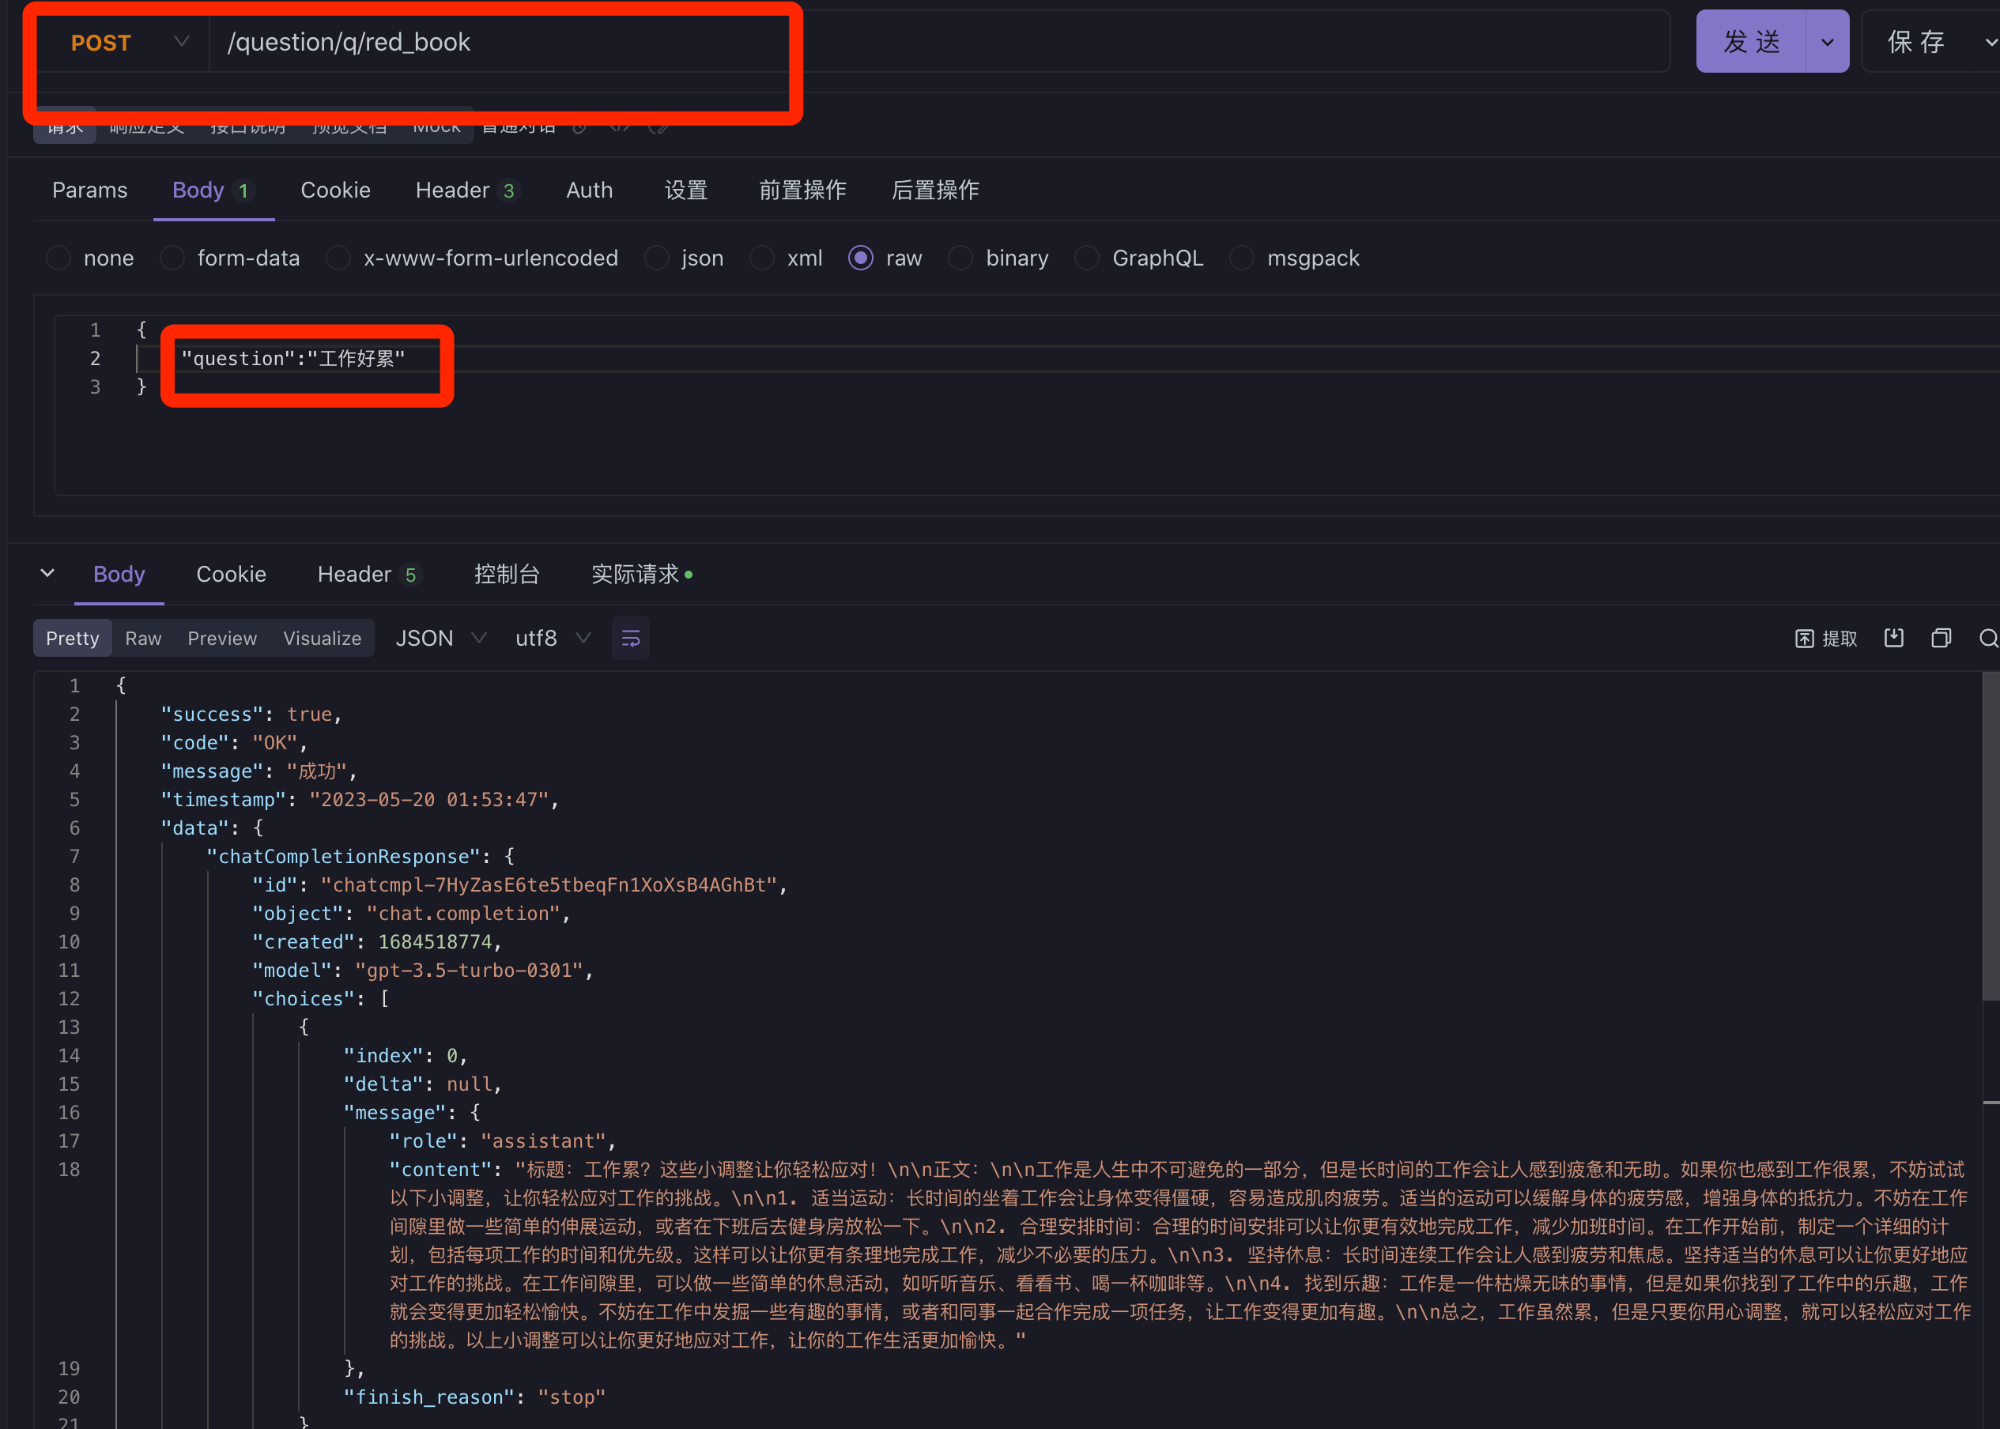2000x1429 pixels.
Task: Switch to the response Cookie tab
Action: click(x=231, y=574)
